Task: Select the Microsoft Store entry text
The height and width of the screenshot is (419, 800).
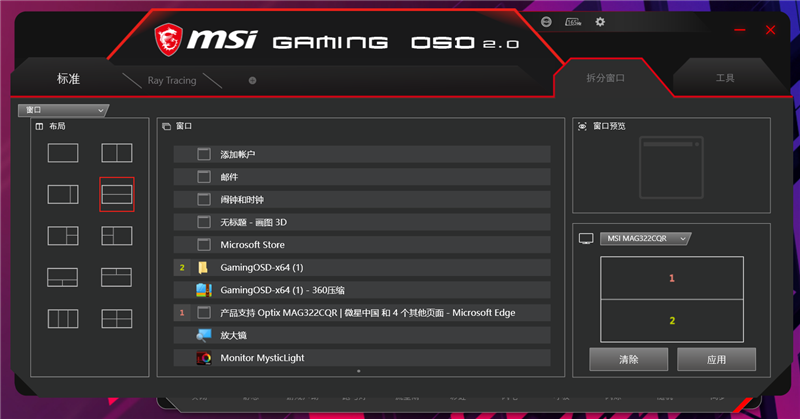Action: tap(253, 245)
